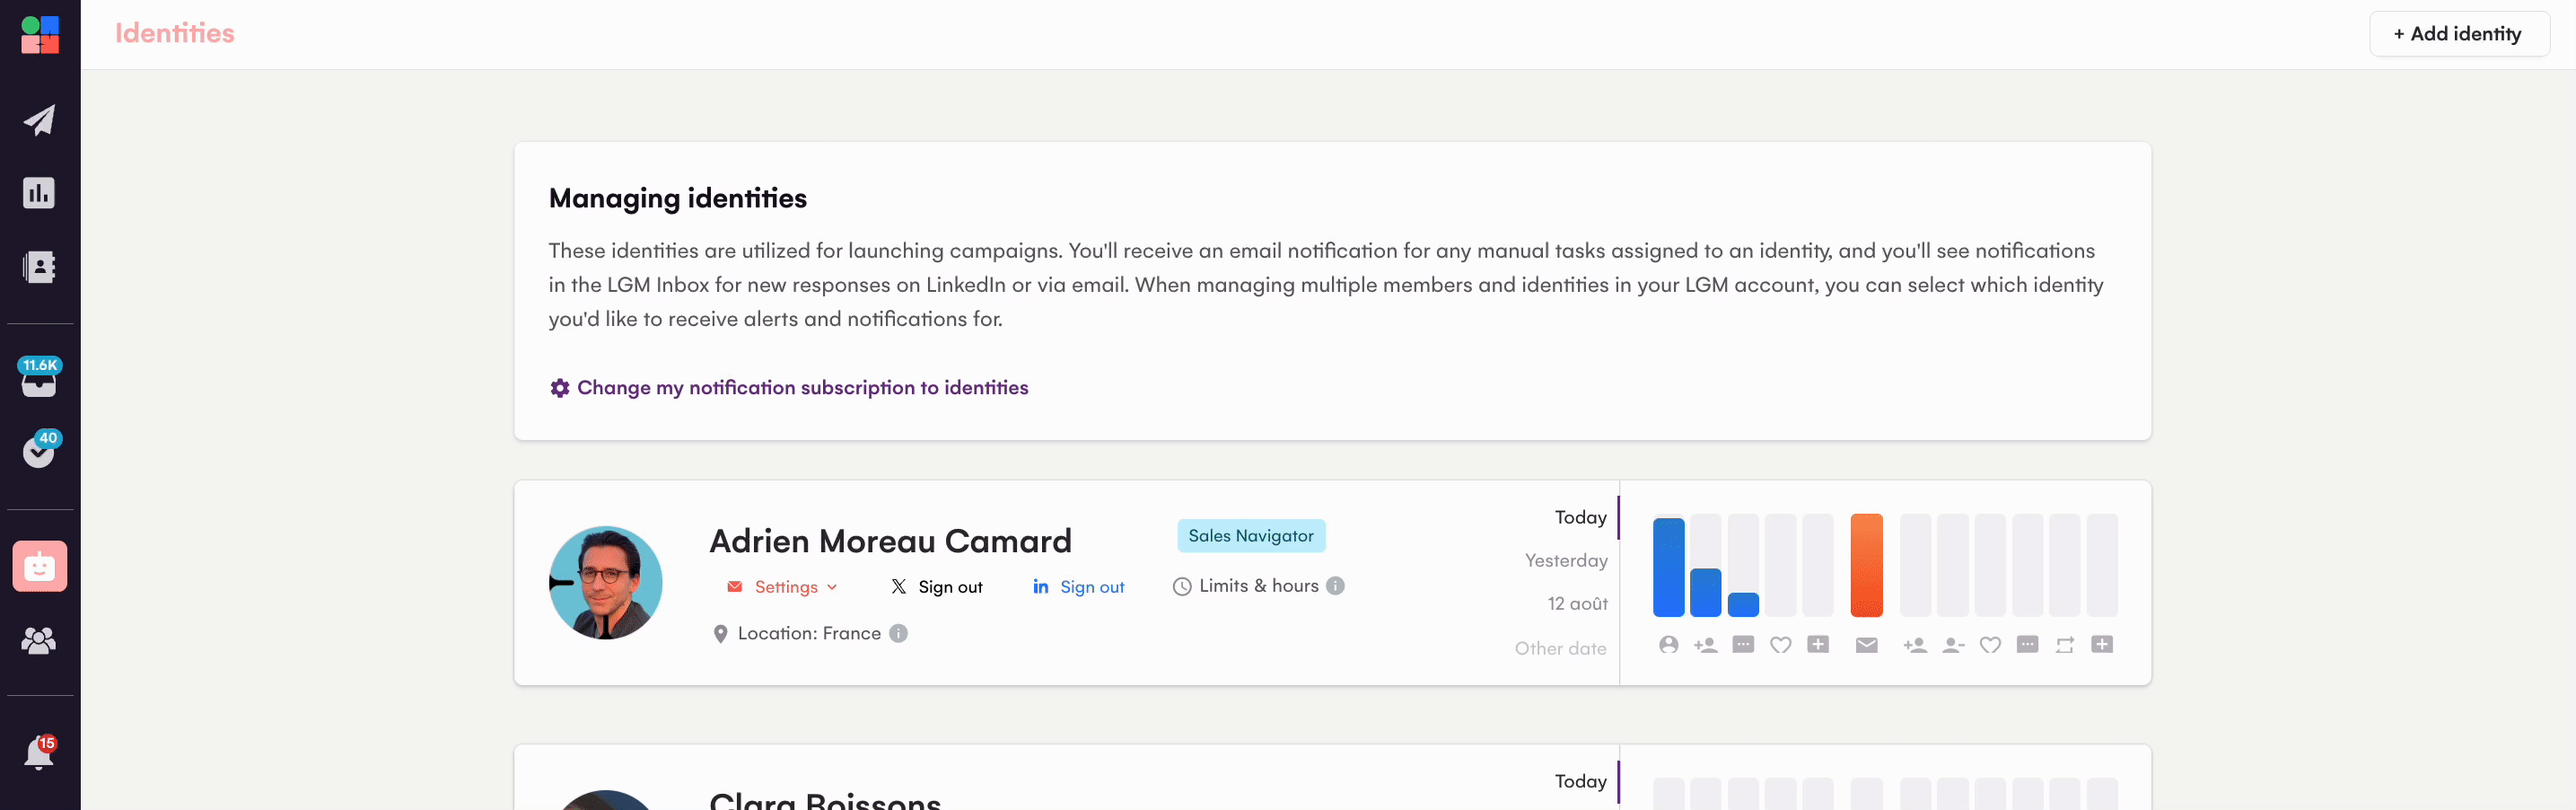2576x810 pixels.
Task: Click the Add identity button
Action: 2458,34
